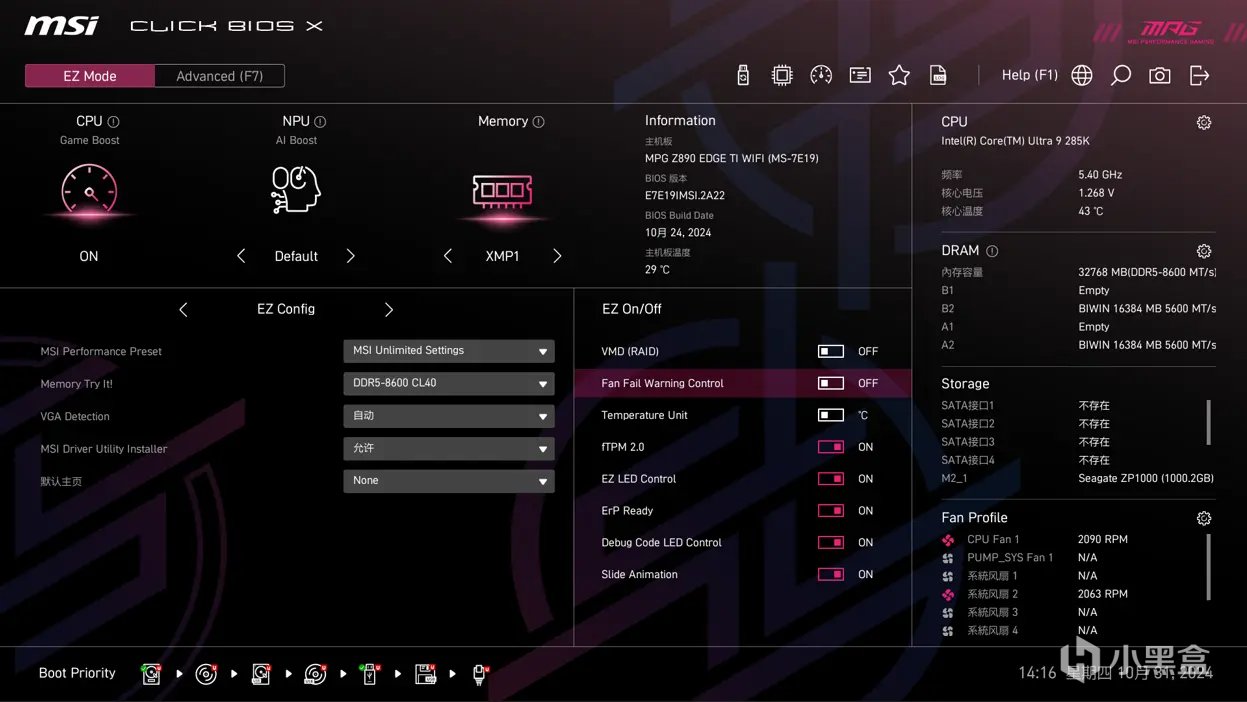Go to next EZ Config page arrow
This screenshot has width=1247, height=702.
click(389, 310)
